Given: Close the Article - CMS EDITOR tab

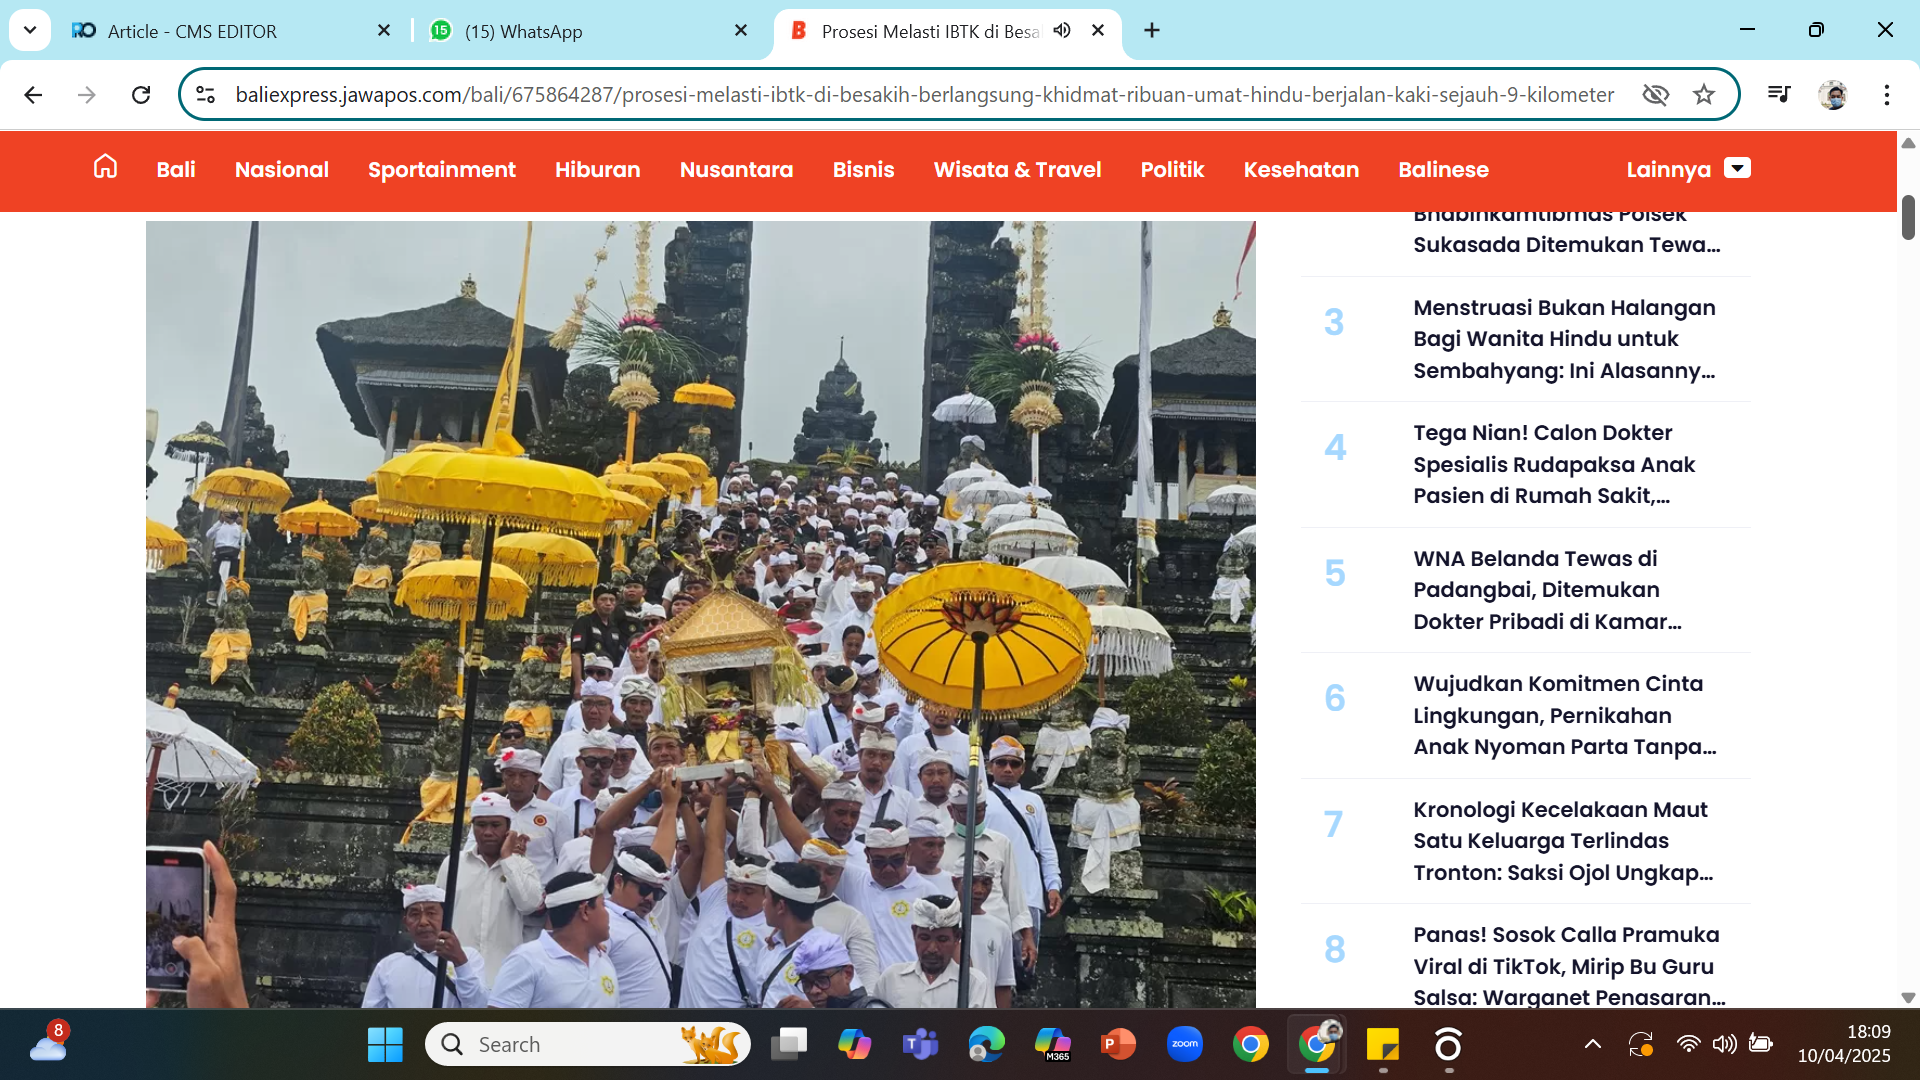Looking at the screenshot, I should 384,31.
